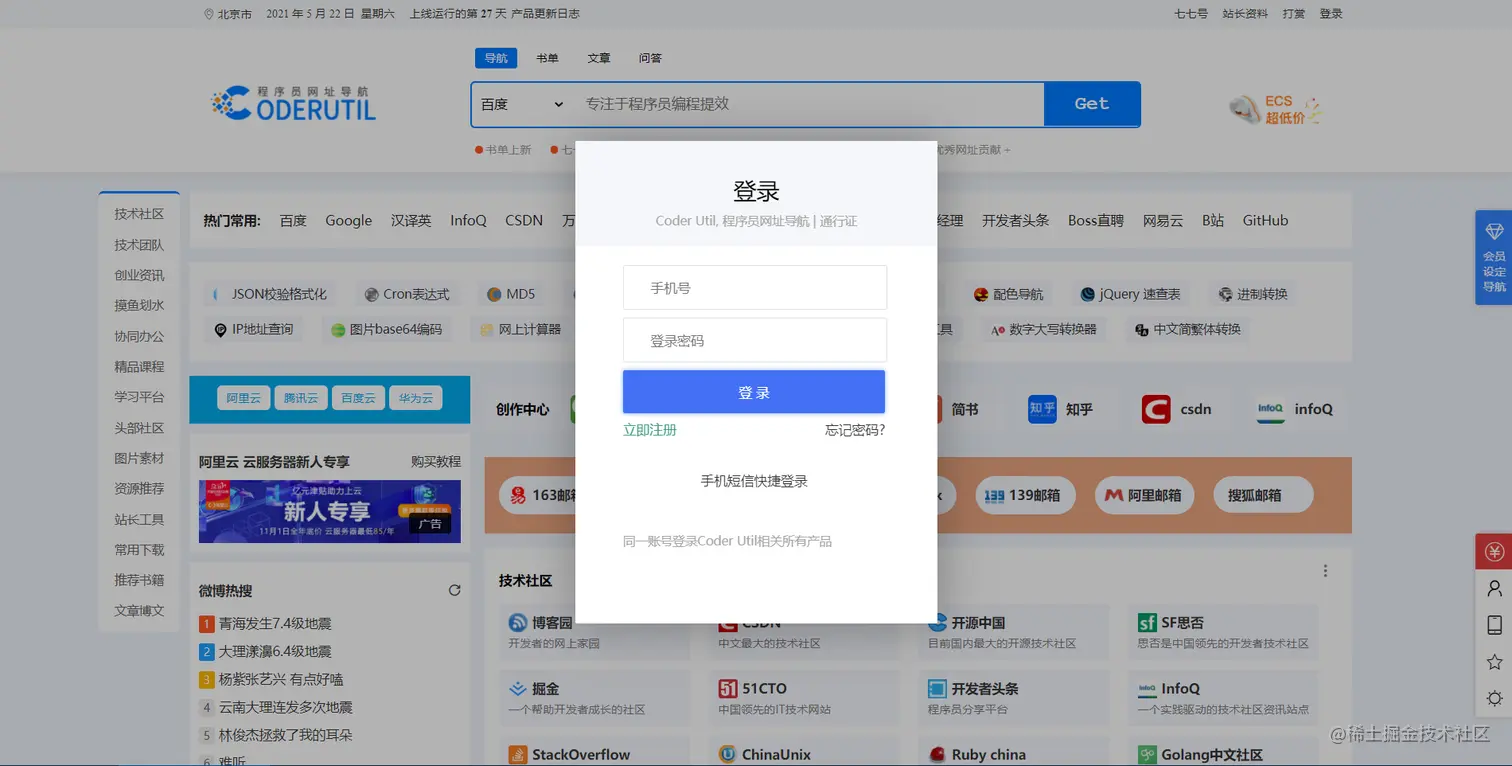Open the 新人专享 Aliyun ad banner
Viewport: 1512px width, 766px height.
point(330,511)
